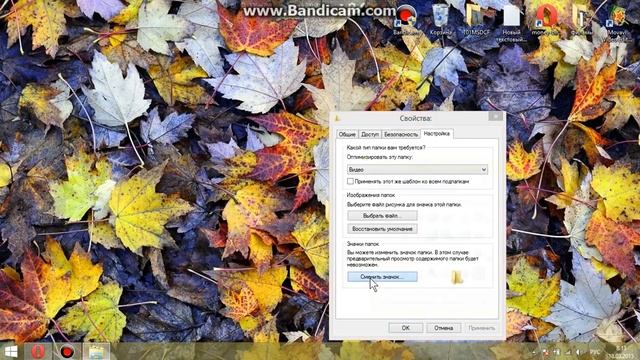Viewport: 640px width, 360px height.
Task: Open the 101MSDCF folder on desktop
Action: [x=476, y=19]
